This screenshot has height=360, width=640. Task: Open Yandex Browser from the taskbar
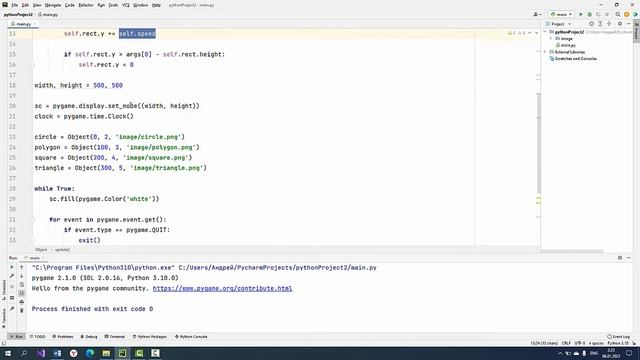73,353
